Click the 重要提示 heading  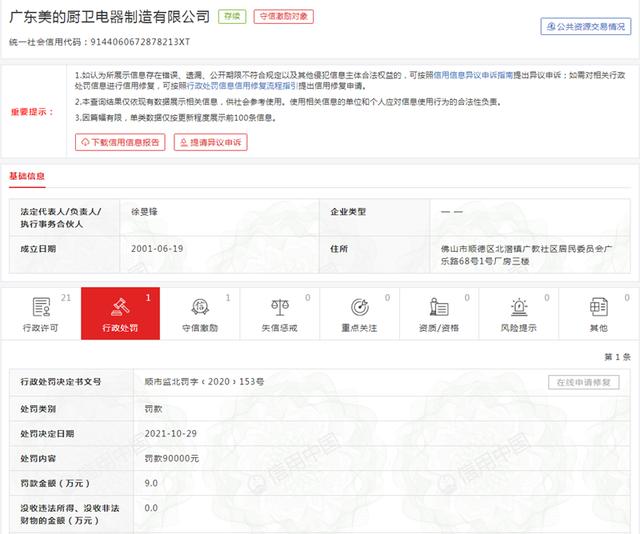point(32,112)
